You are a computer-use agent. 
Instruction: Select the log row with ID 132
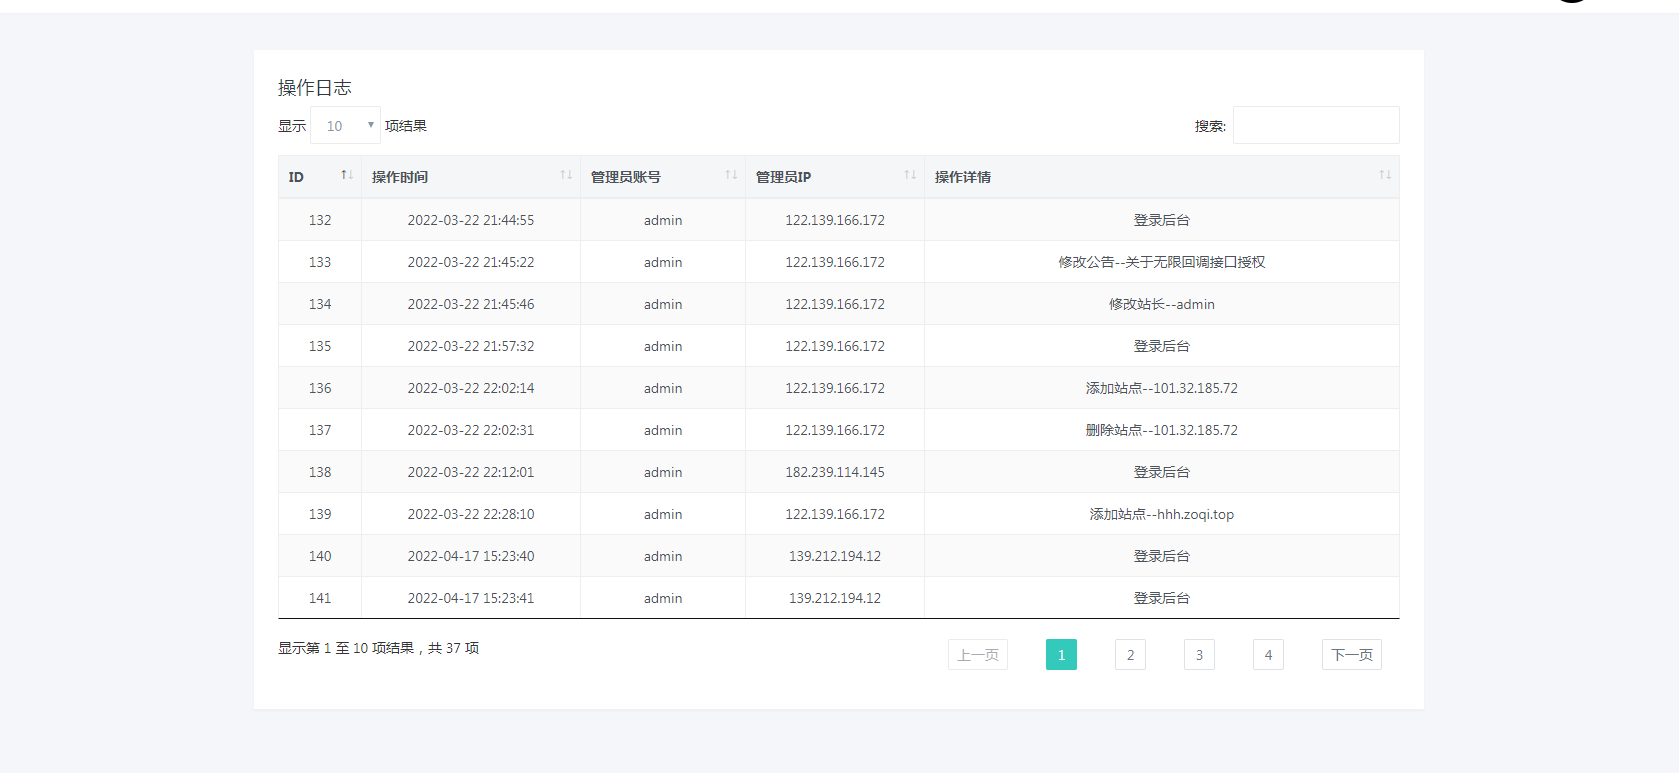pyautogui.click(x=320, y=220)
